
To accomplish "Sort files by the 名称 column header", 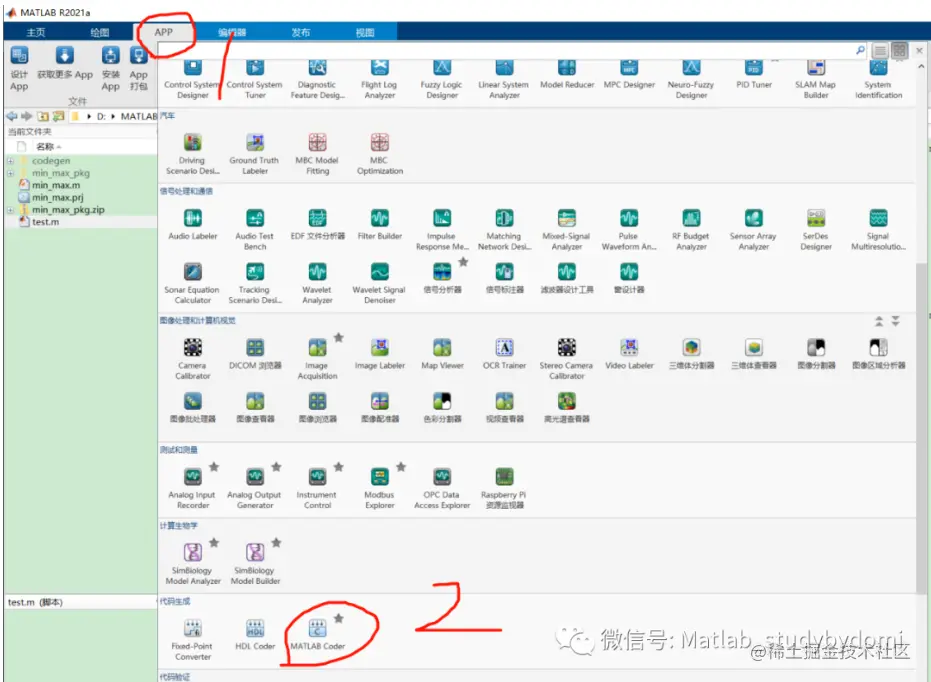I will (x=45, y=147).
